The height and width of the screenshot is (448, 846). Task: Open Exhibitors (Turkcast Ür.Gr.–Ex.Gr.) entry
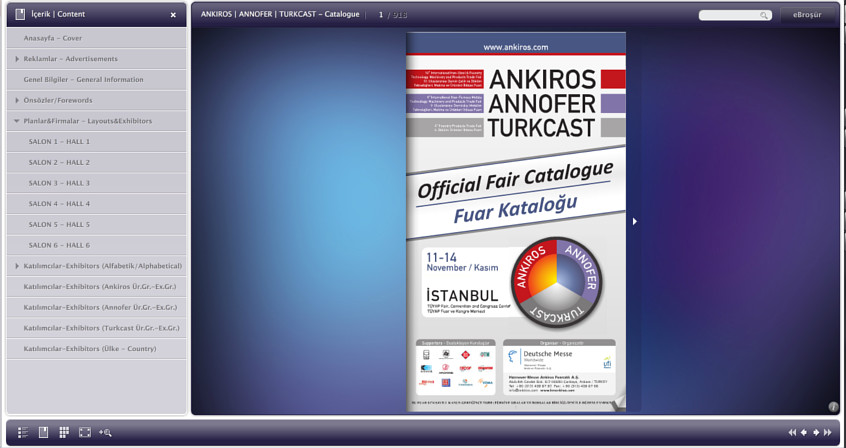tap(97, 328)
